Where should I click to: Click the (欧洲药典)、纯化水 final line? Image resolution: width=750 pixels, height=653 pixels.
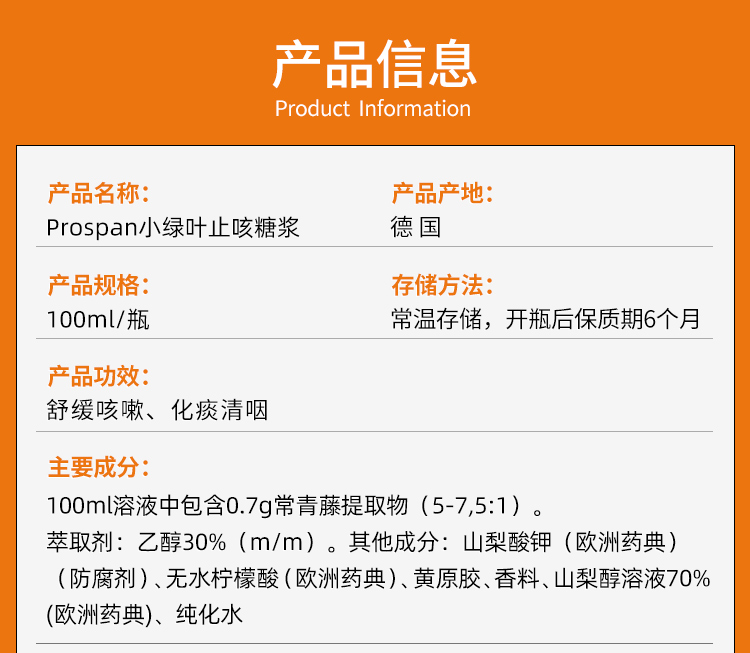pos(145,615)
